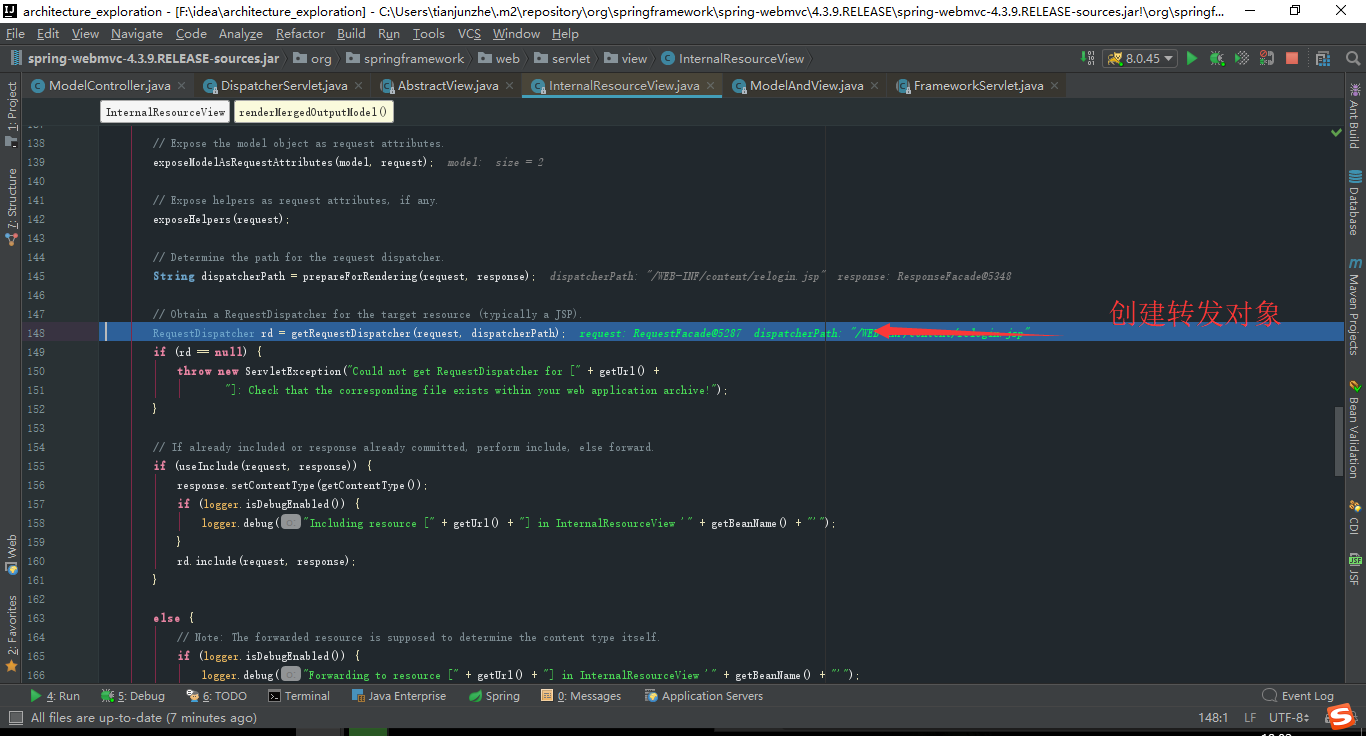Viewport: 1366px width, 736px height.
Task: Run with coverage using the mesh arrow icon
Action: 1241,59
